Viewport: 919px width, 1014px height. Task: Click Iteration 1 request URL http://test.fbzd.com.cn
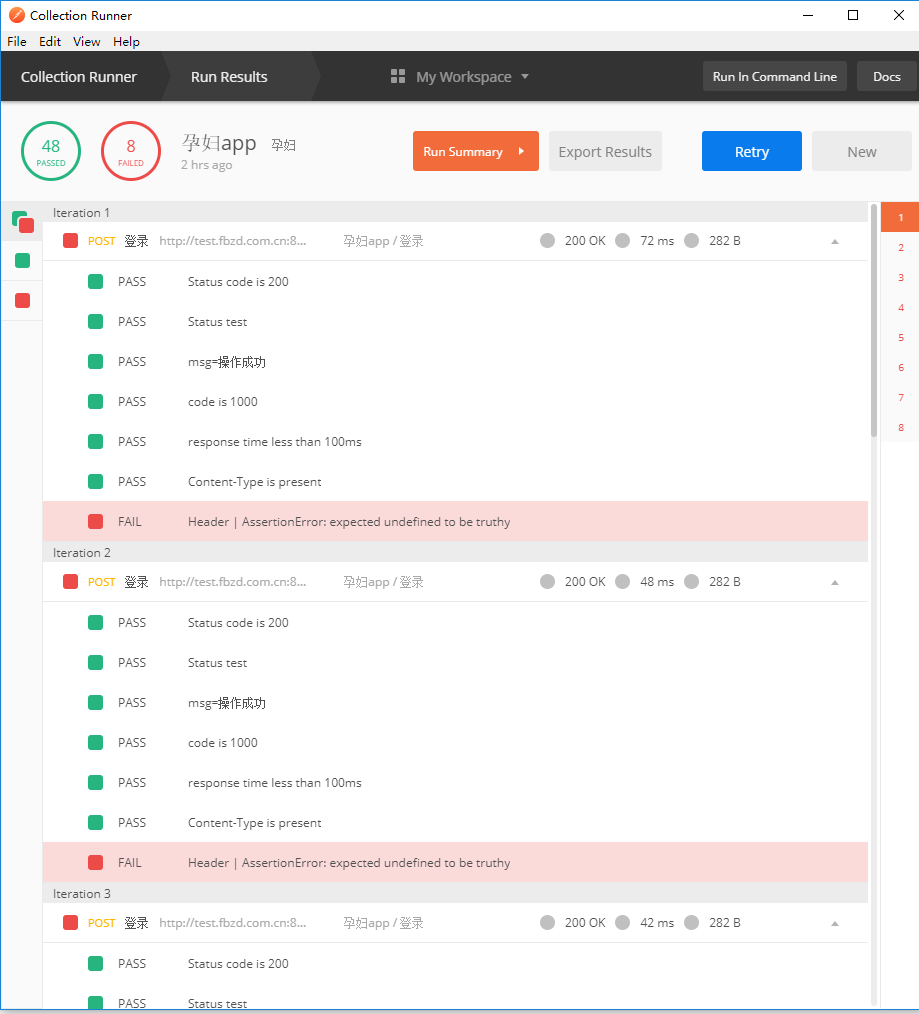pos(233,241)
